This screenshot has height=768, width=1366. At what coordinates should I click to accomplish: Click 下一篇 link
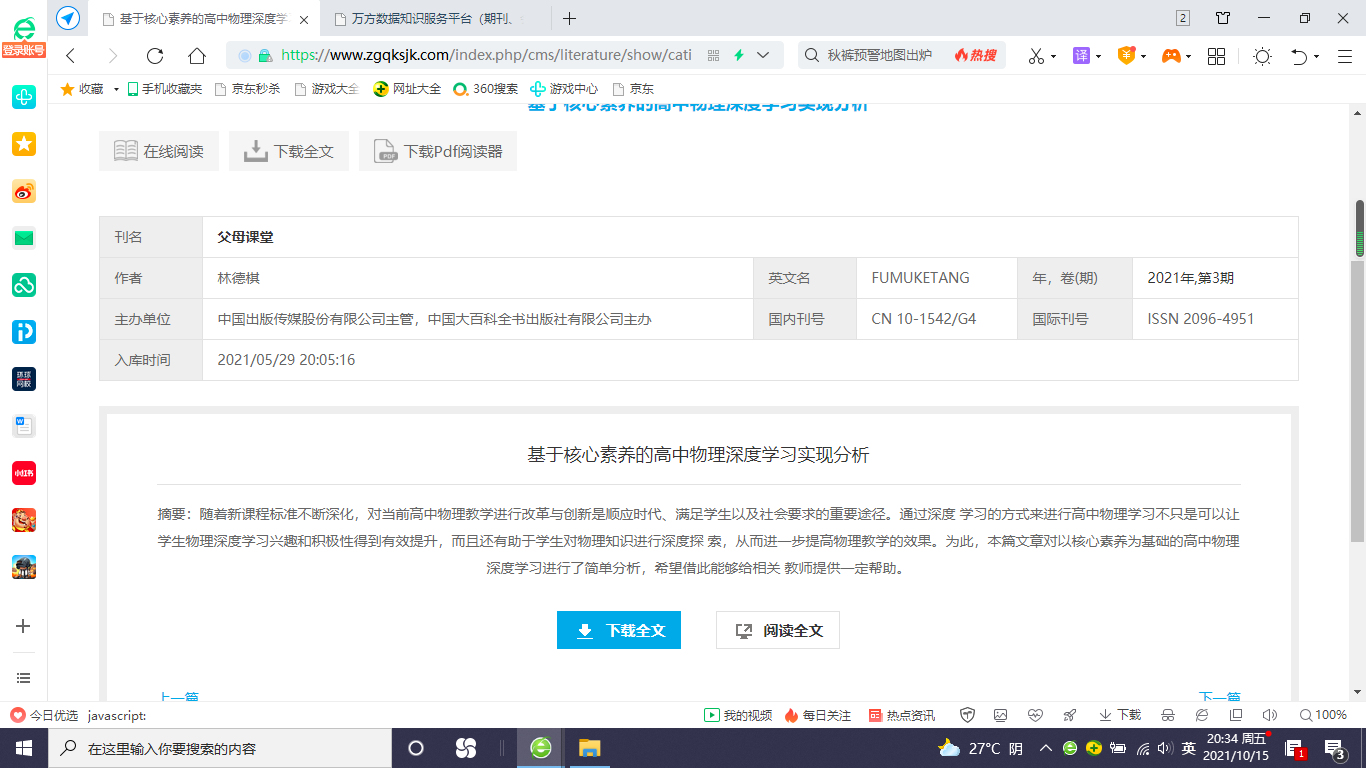coord(1219,697)
